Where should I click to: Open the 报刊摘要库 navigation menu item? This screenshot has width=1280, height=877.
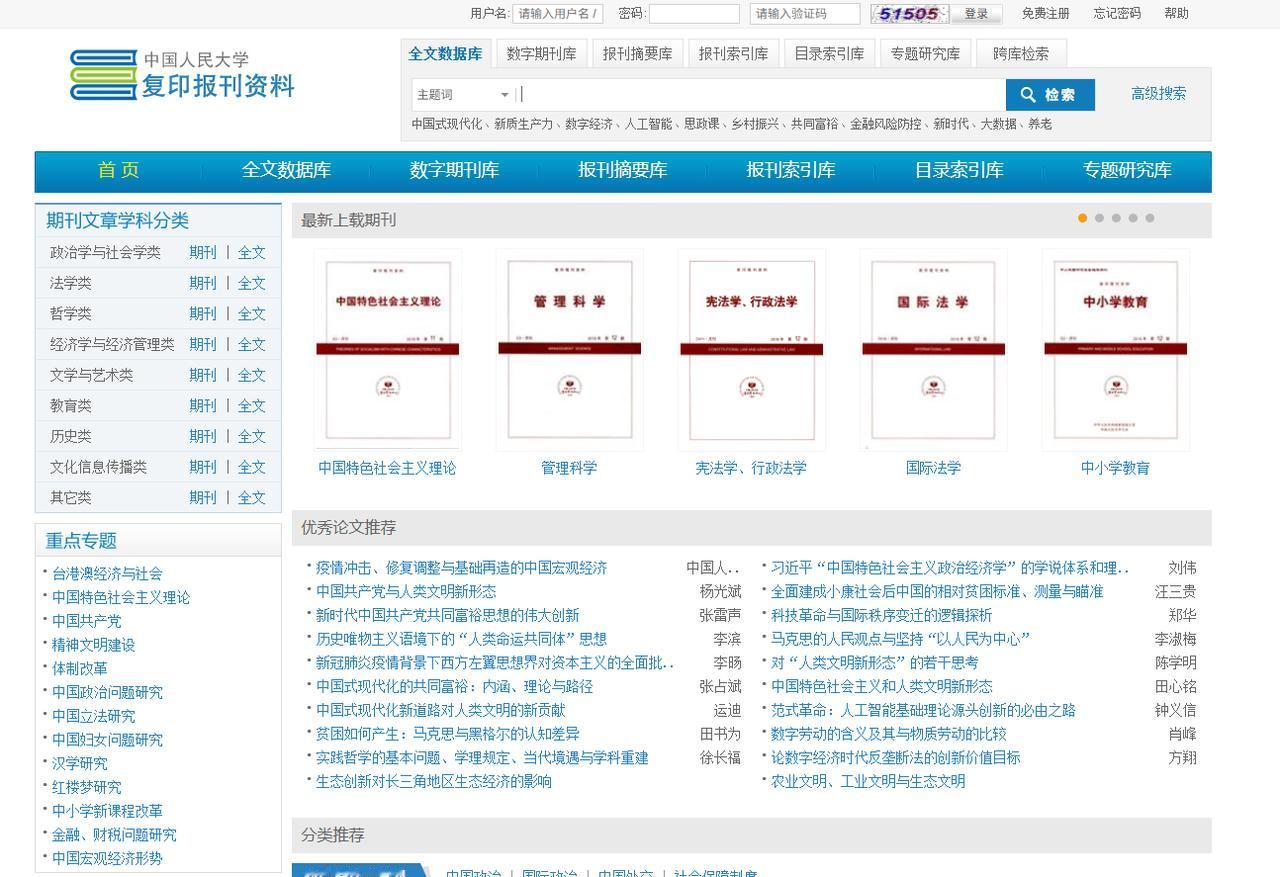[623, 171]
